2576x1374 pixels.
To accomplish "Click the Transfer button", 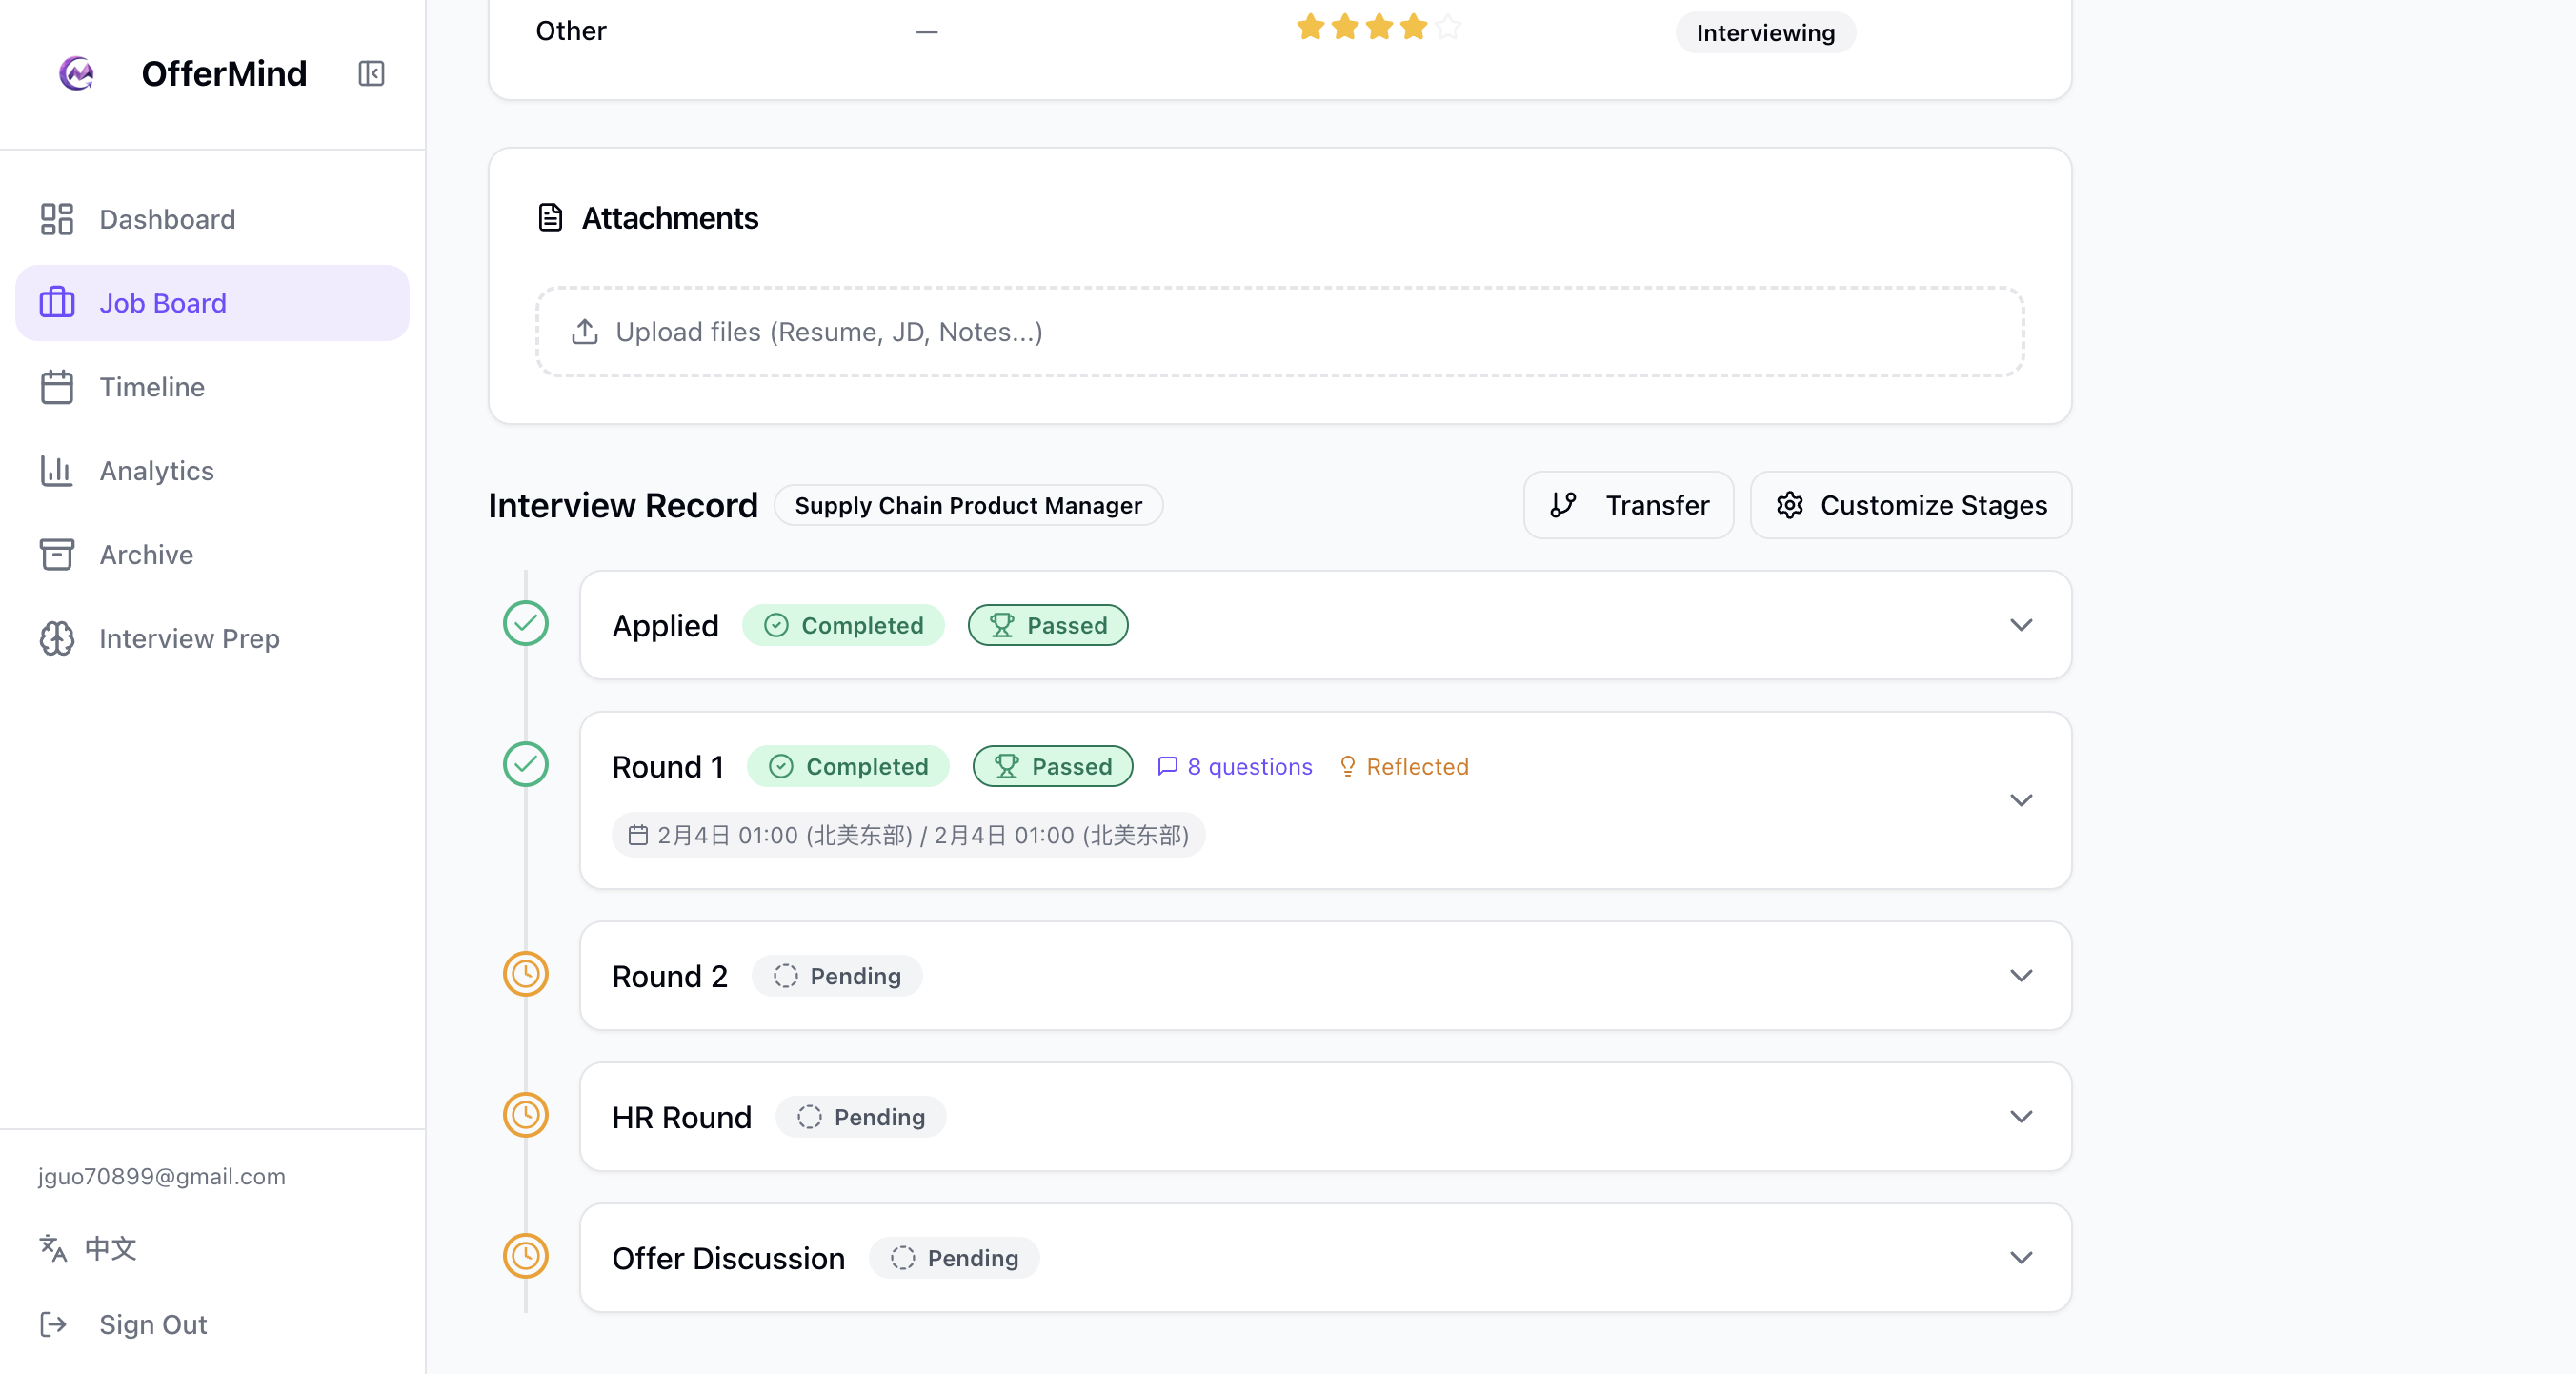I will pos(1628,505).
